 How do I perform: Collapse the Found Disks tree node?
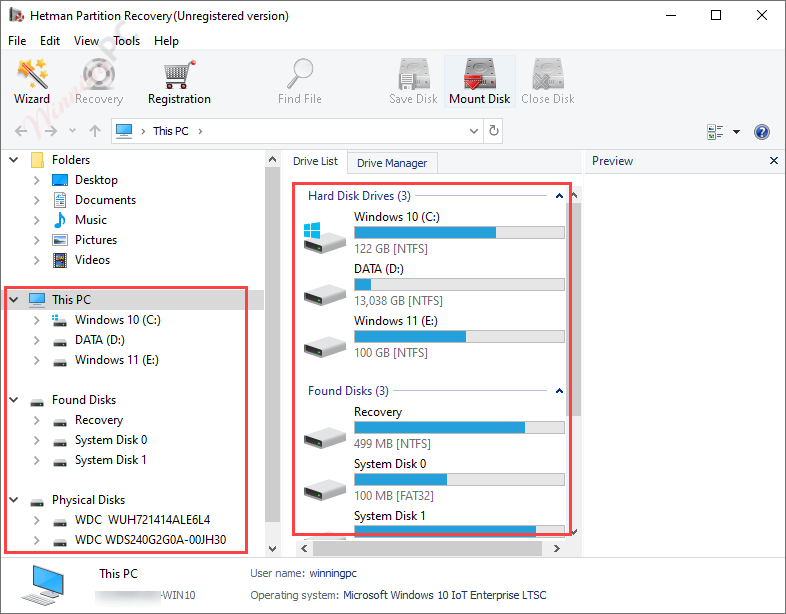14,400
